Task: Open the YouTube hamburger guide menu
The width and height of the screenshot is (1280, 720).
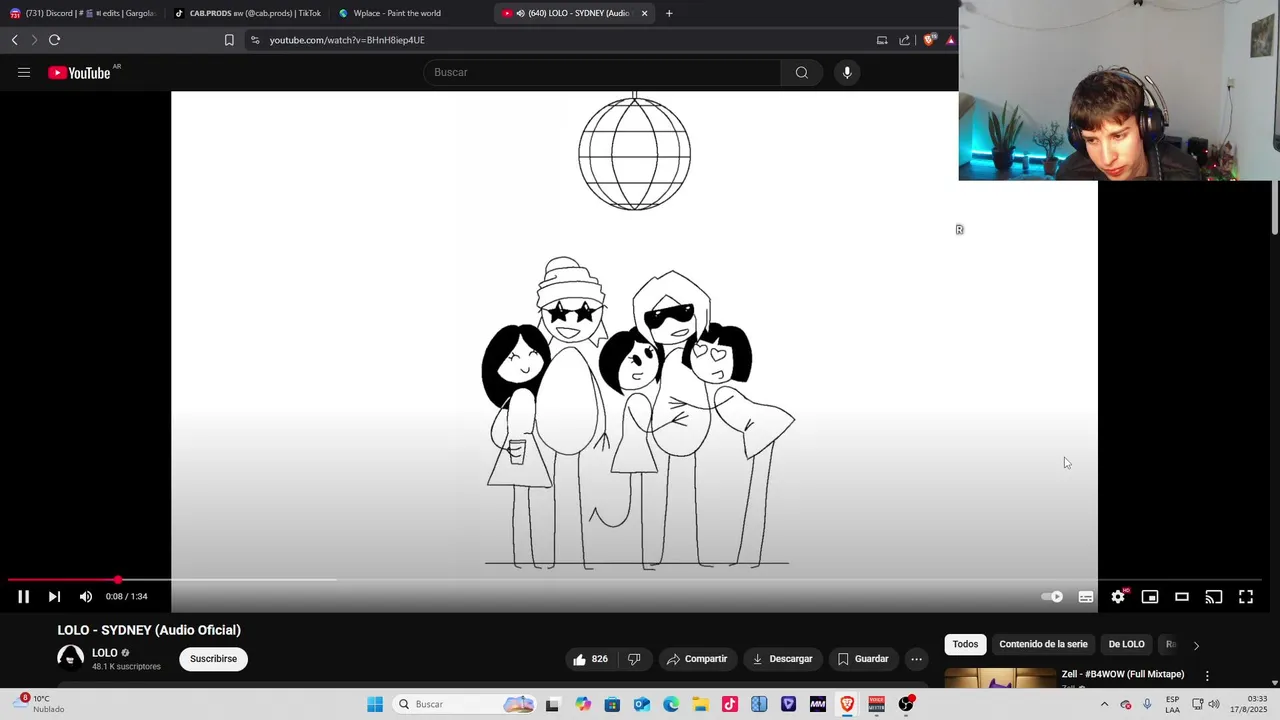Action: click(24, 72)
